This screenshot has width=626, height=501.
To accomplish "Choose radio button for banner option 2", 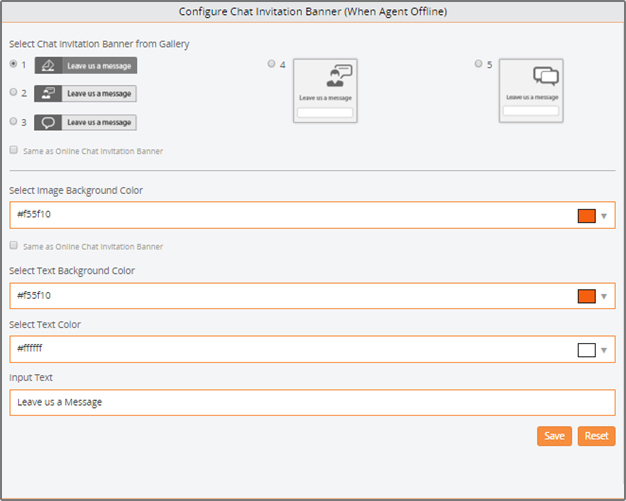I will (x=14, y=92).
